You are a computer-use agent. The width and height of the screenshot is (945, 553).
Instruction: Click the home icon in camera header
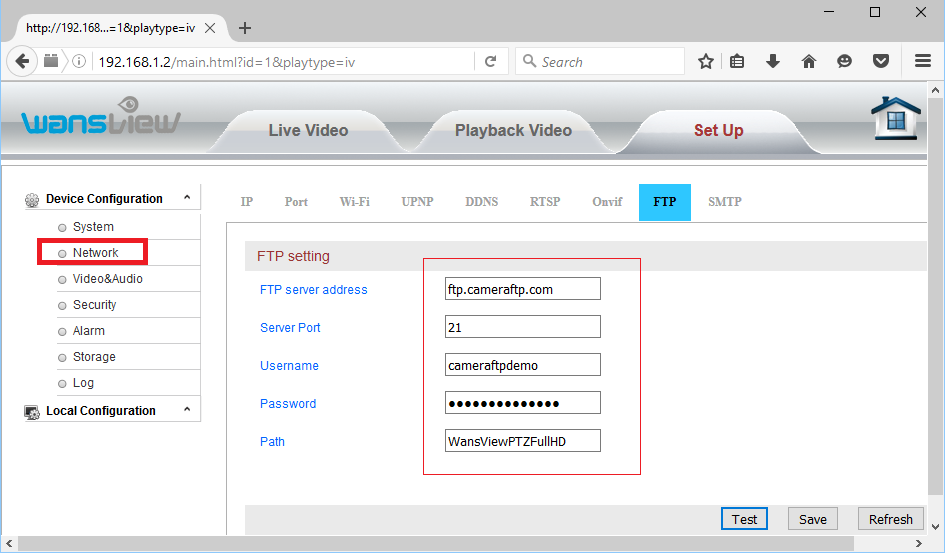tap(895, 121)
